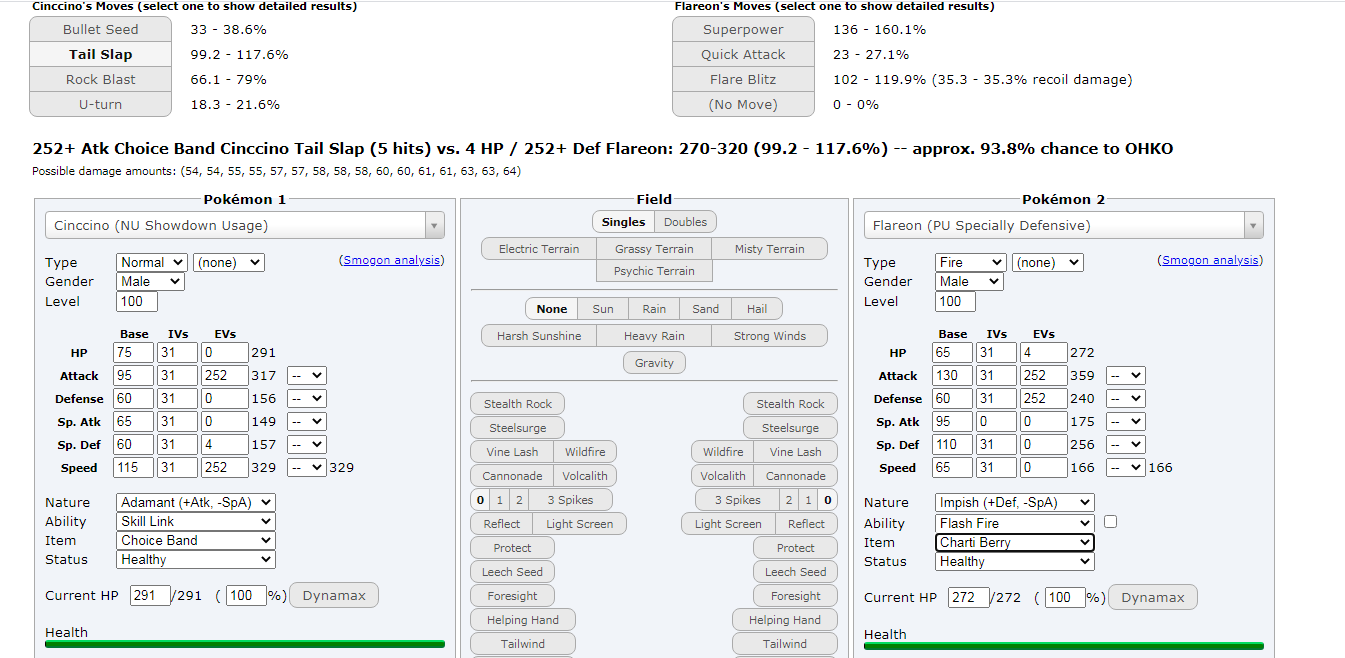Enable Misty Terrain
This screenshot has width=1345, height=658.
(x=770, y=249)
